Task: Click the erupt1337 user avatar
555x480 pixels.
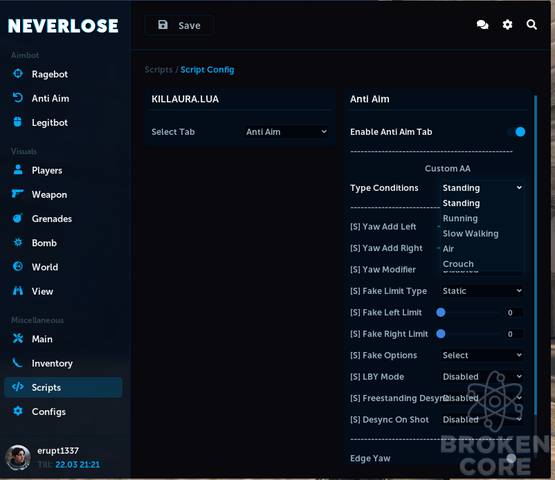Action: (18, 457)
